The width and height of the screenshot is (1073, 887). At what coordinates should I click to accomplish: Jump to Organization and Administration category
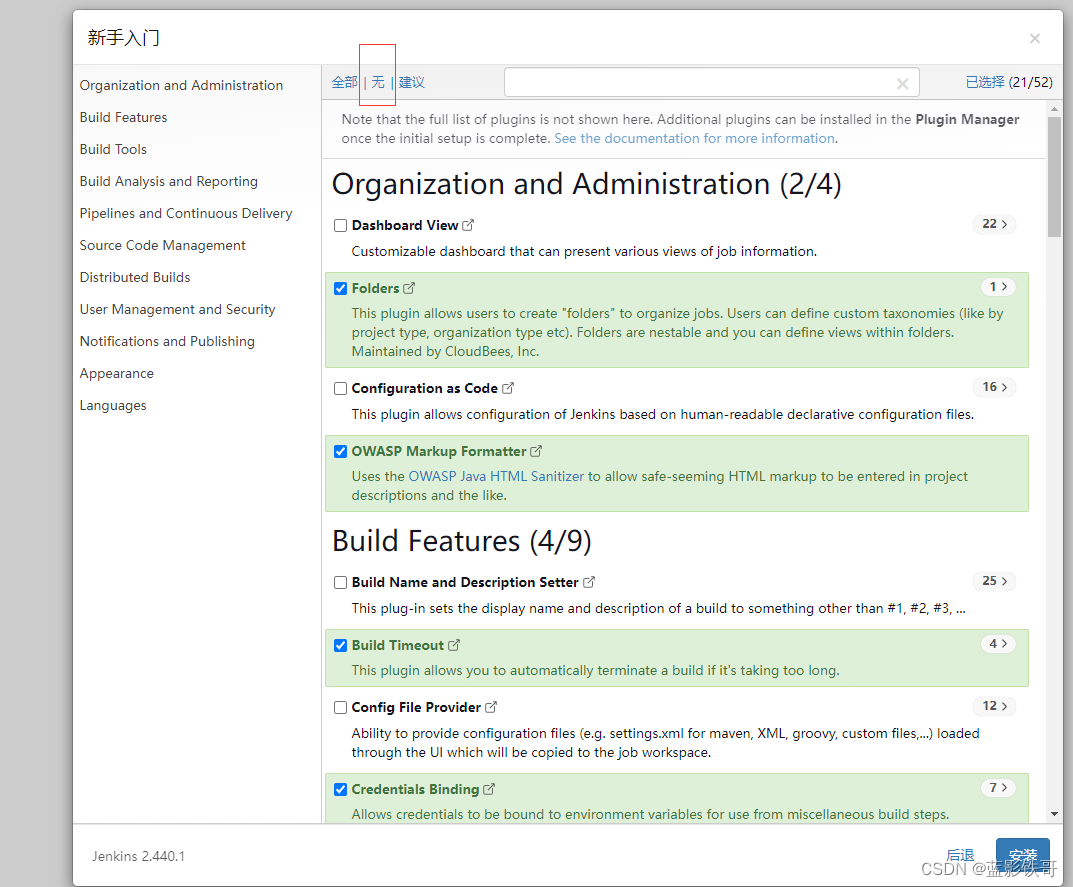pyautogui.click(x=181, y=86)
